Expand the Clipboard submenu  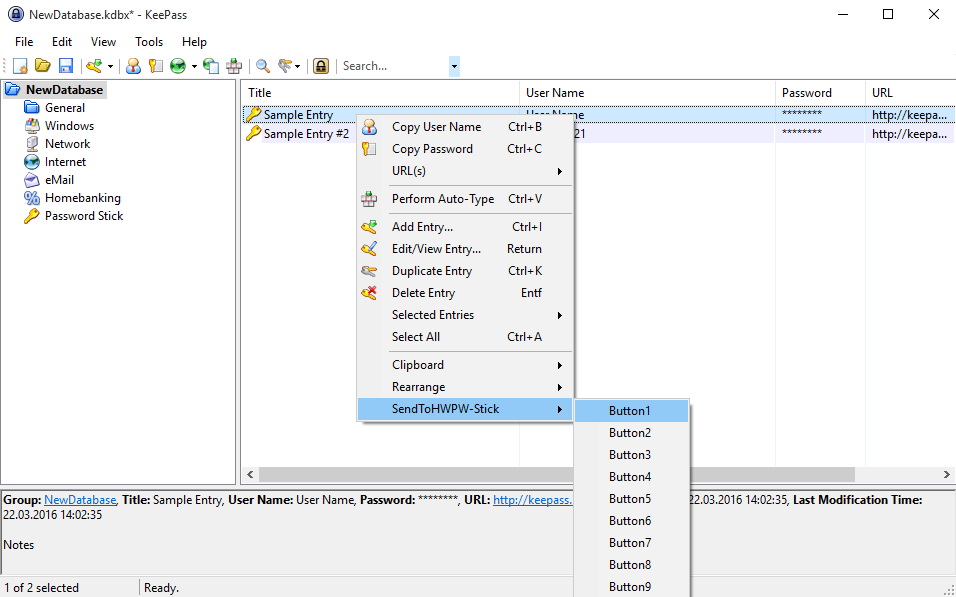click(x=465, y=365)
